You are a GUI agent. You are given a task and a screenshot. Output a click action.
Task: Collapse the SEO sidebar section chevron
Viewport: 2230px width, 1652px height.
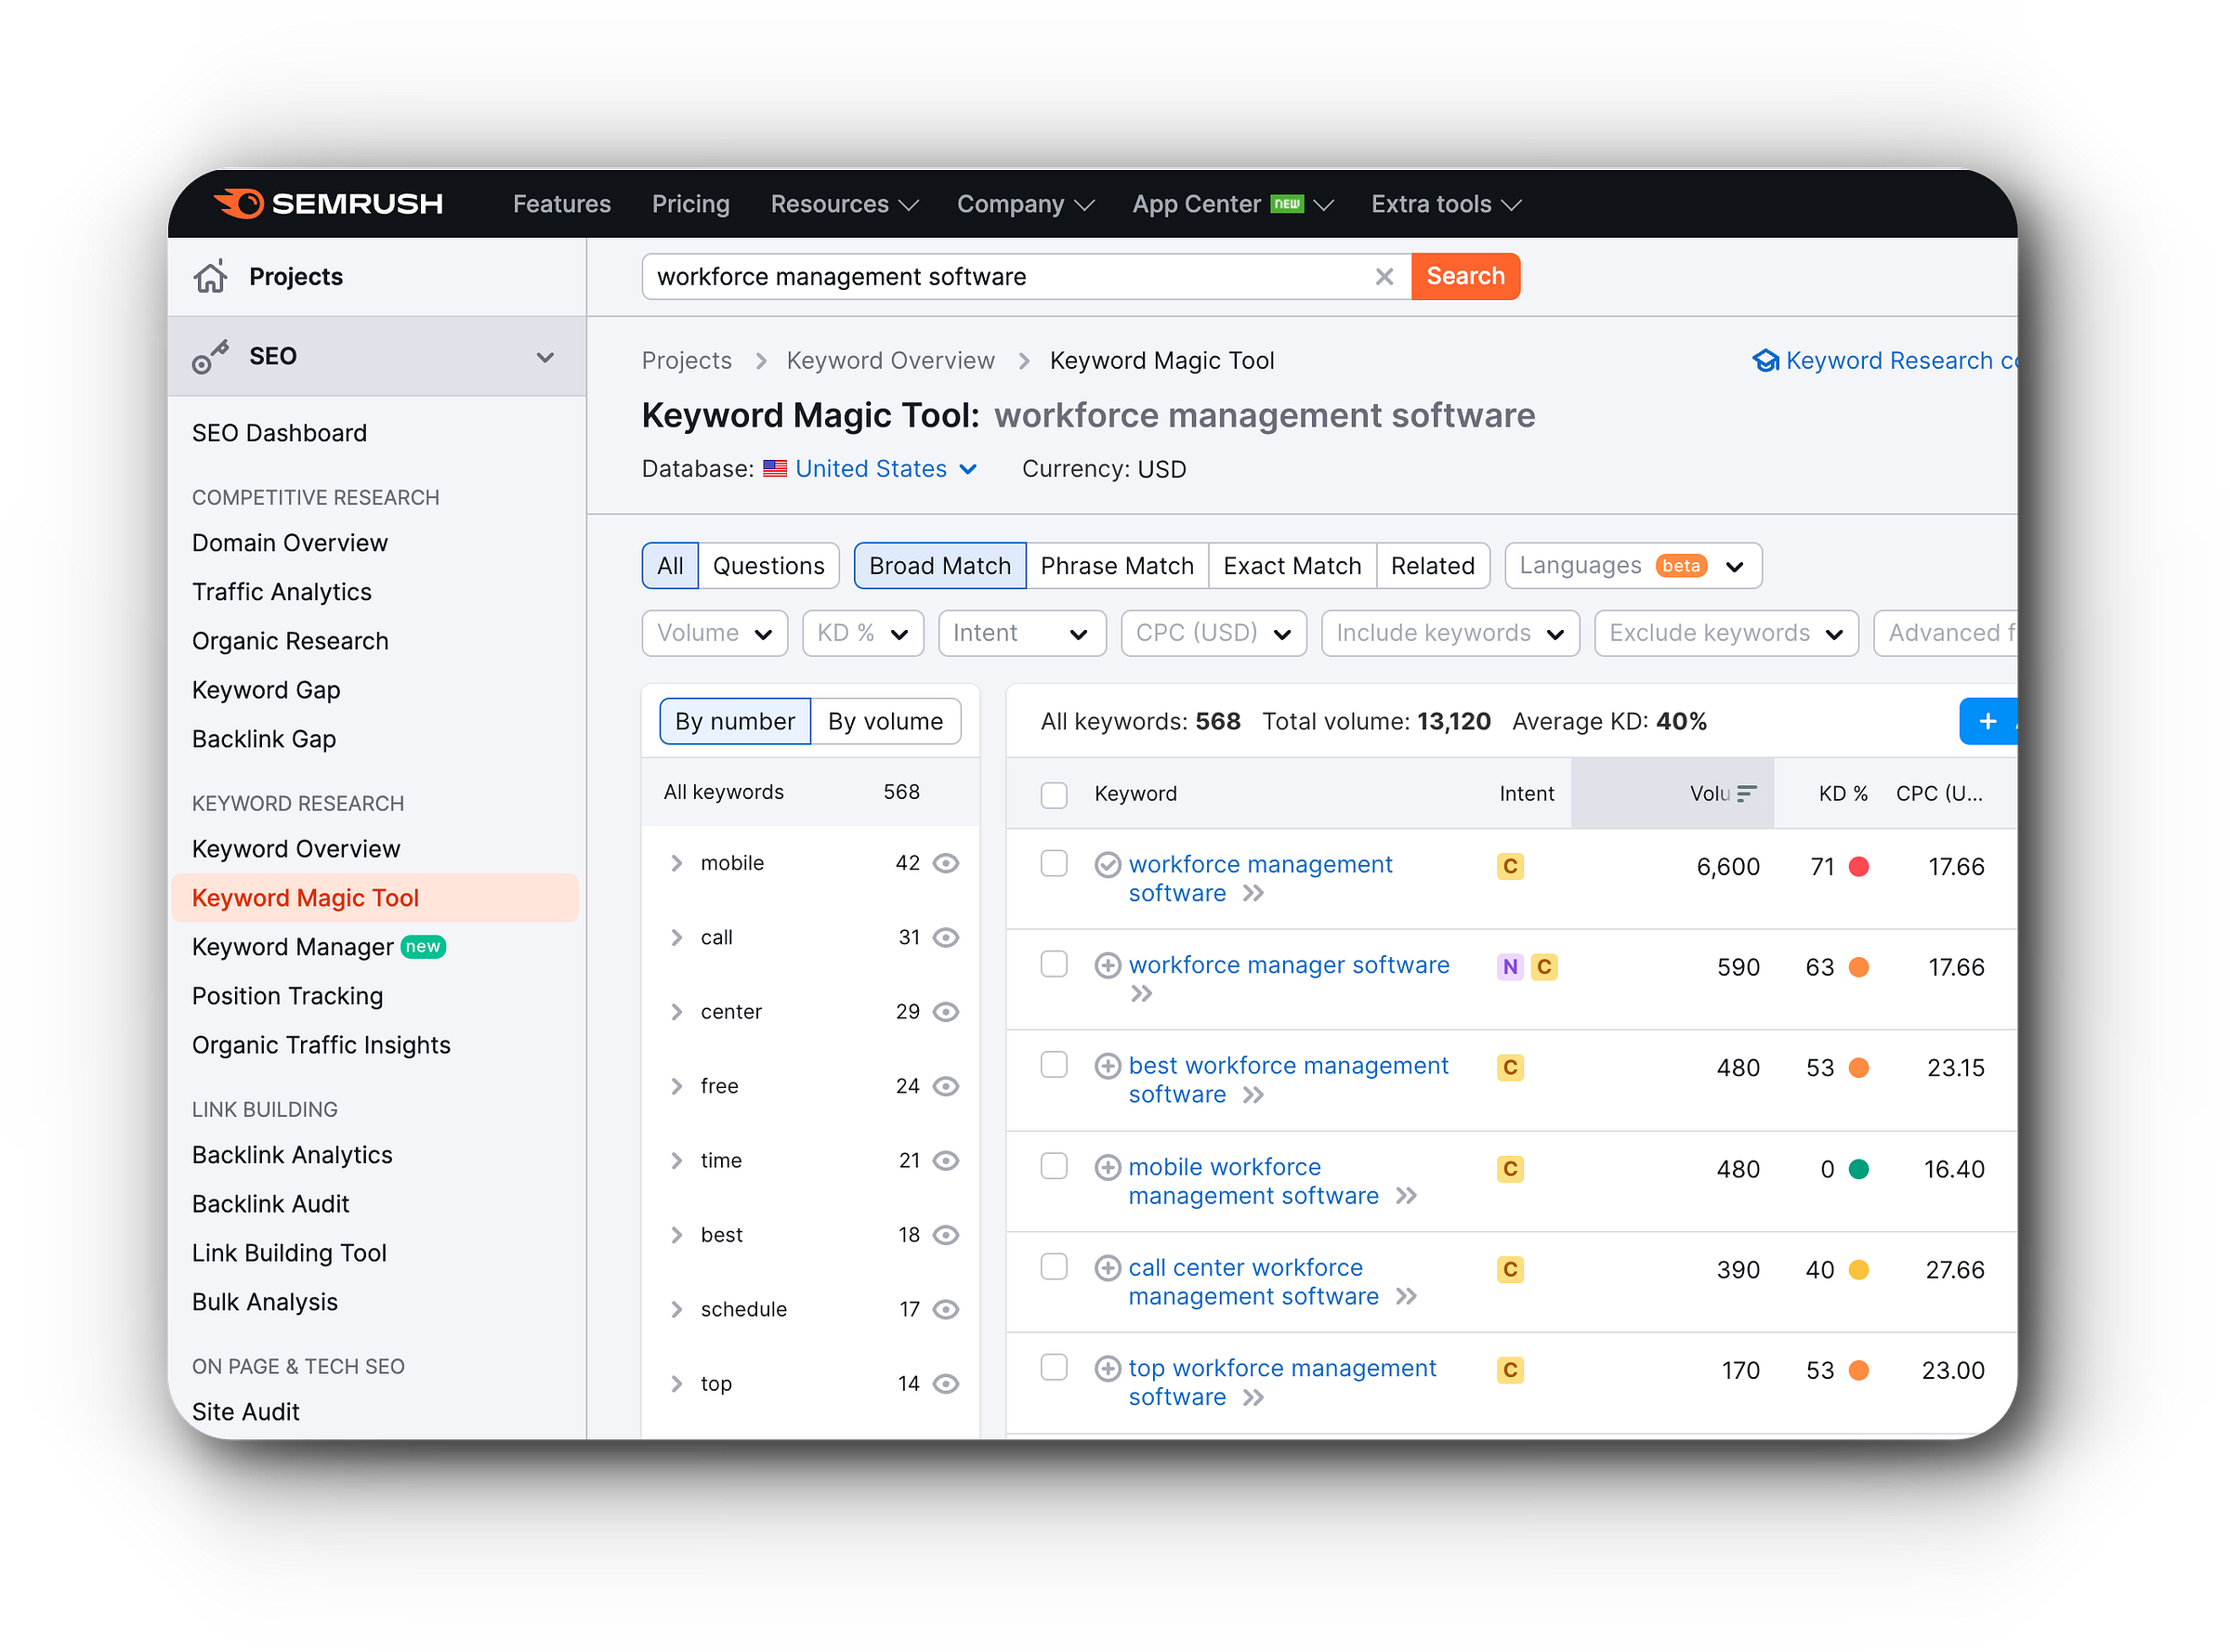(545, 358)
